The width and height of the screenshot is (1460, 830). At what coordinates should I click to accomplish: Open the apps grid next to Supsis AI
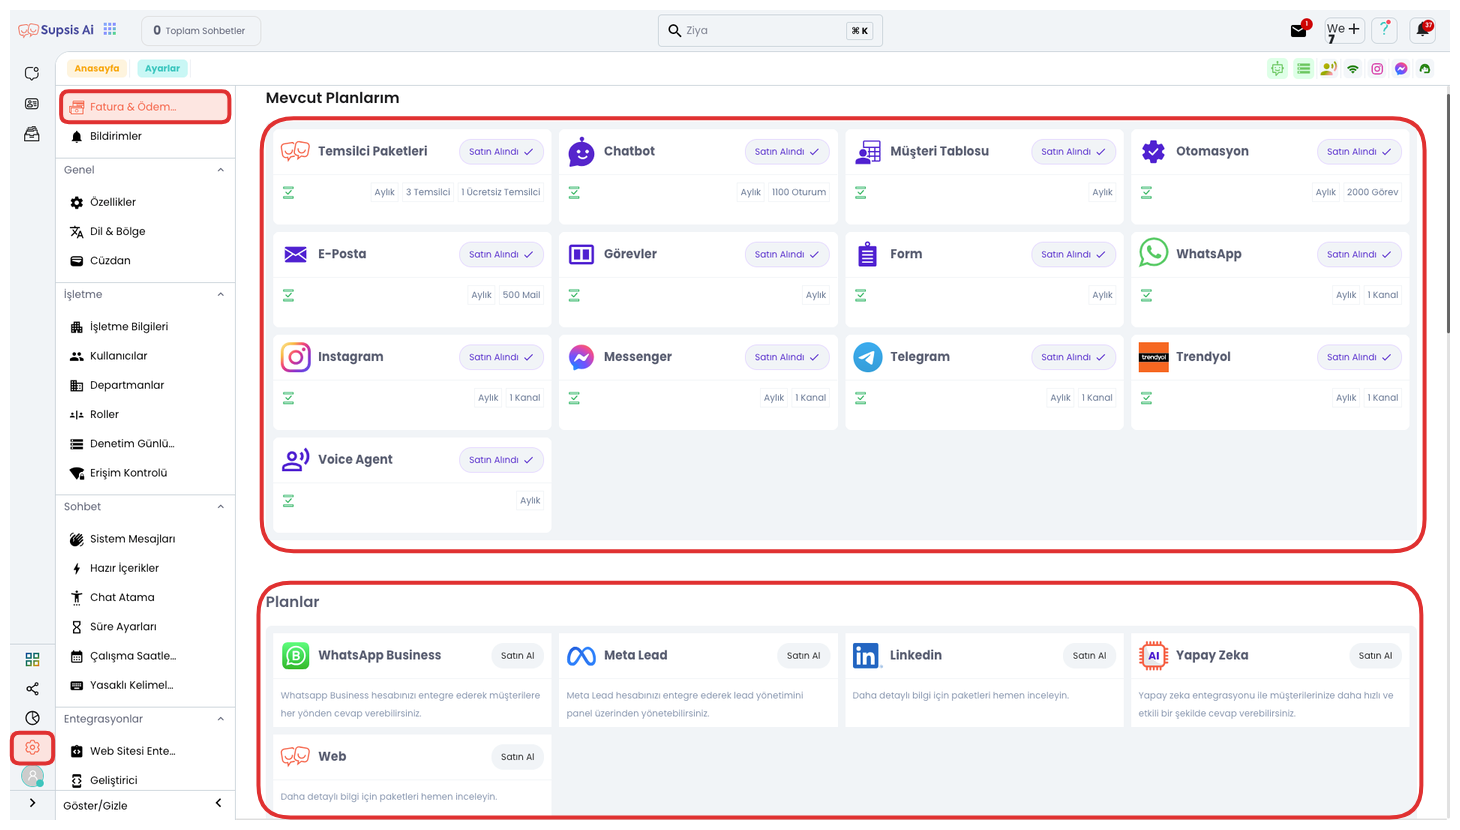(110, 30)
